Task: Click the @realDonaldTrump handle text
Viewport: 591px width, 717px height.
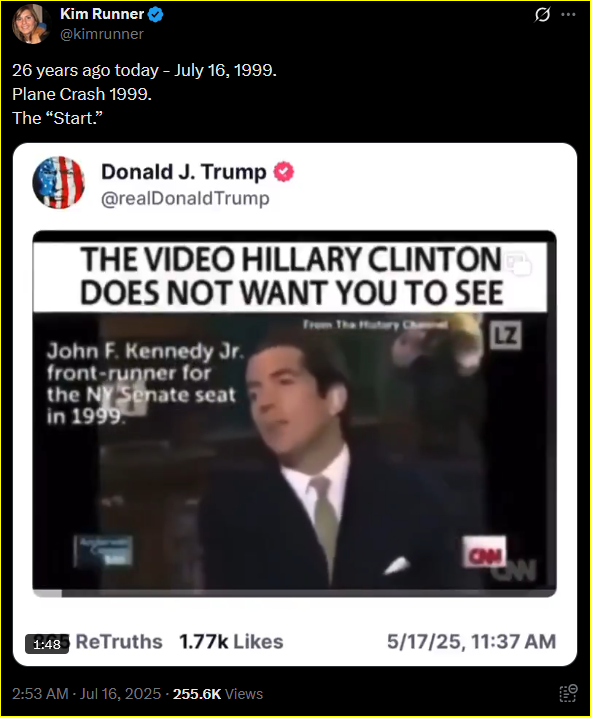Action: (x=185, y=198)
